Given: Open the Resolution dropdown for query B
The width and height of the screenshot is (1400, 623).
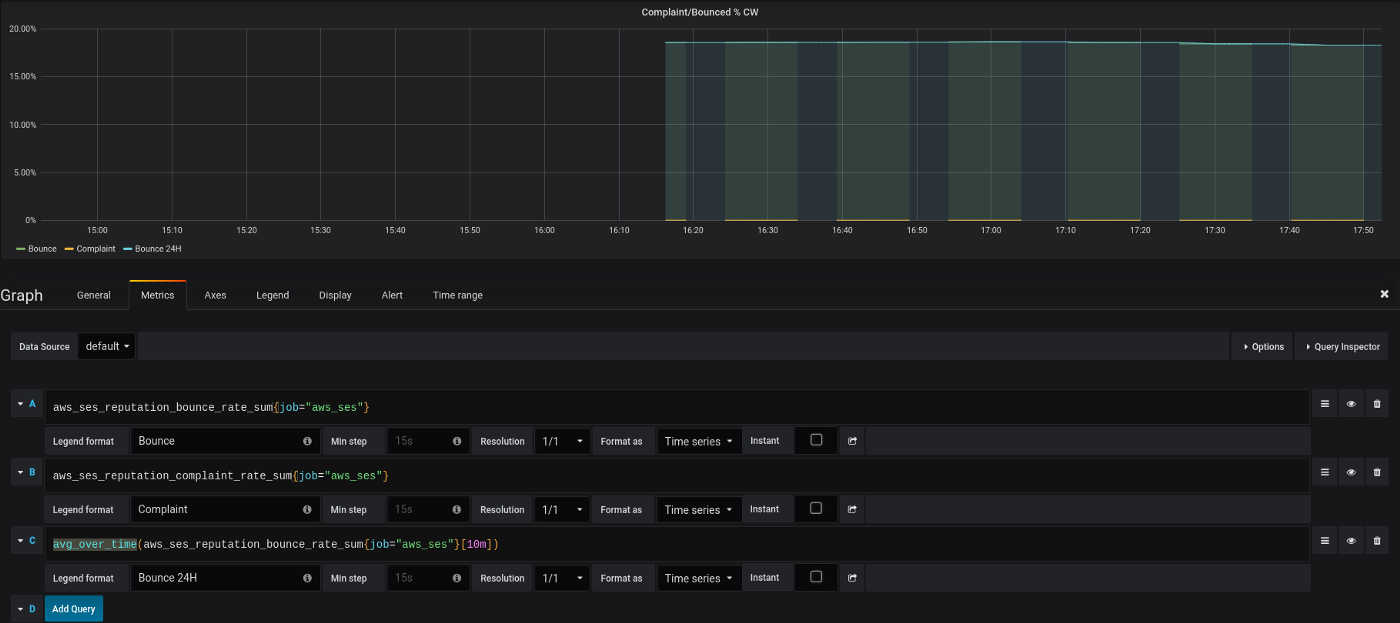Looking at the screenshot, I should click(x=562, y=510).
